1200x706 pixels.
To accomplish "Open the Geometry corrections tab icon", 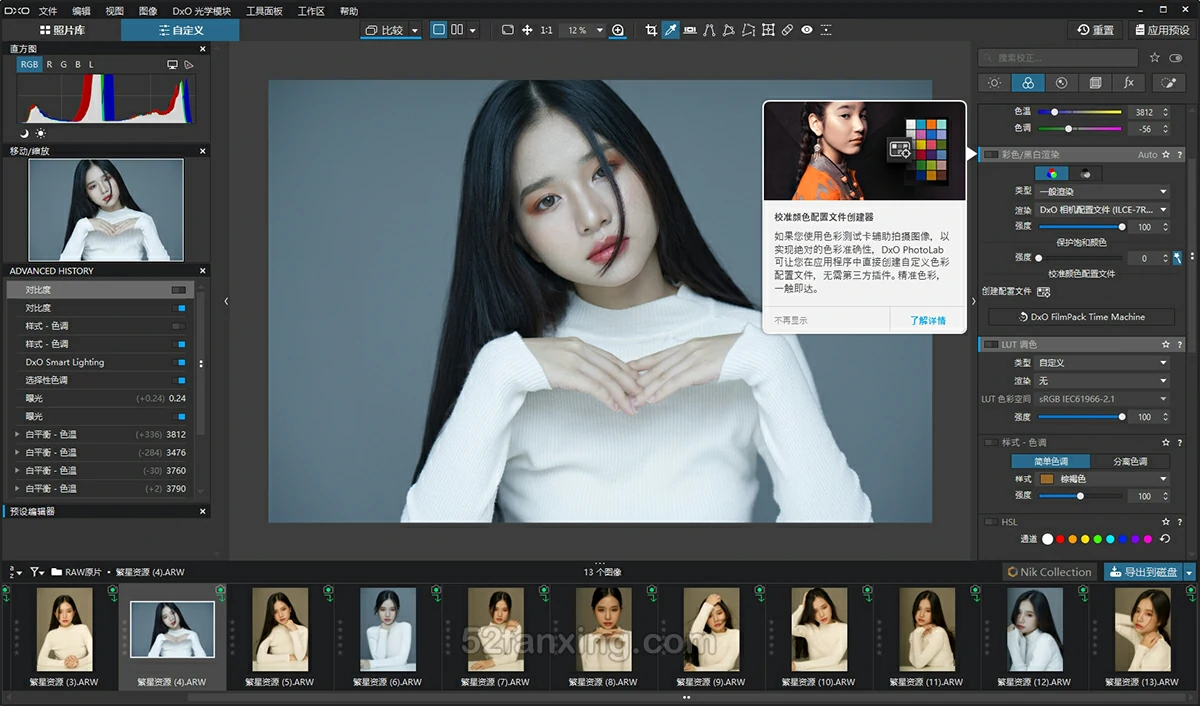I will click(1095, 83).
